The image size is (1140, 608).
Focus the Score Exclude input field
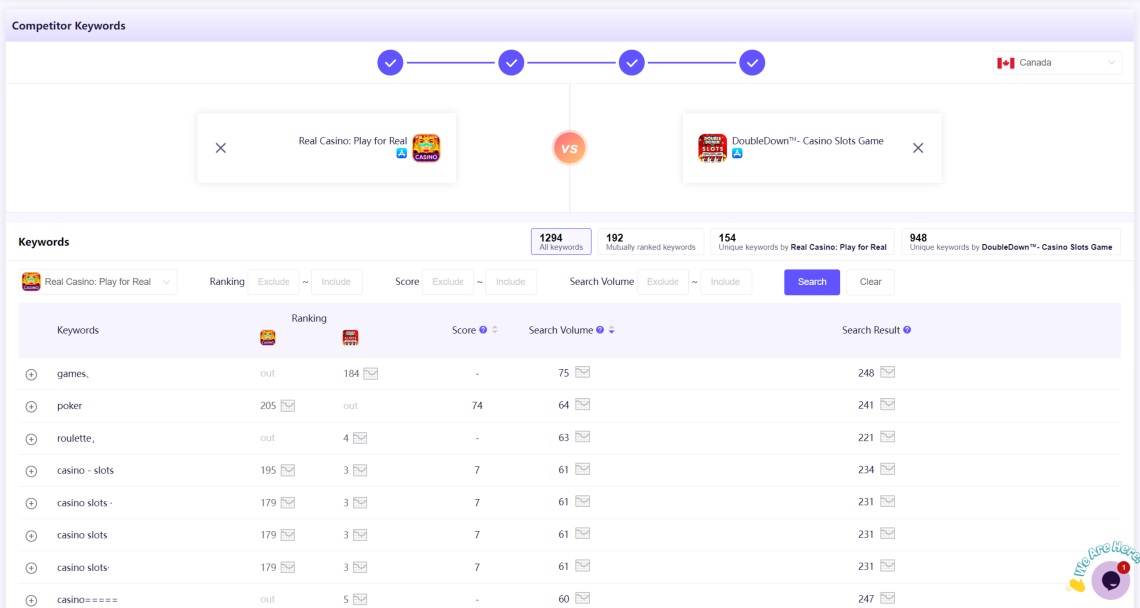[448, 282]
